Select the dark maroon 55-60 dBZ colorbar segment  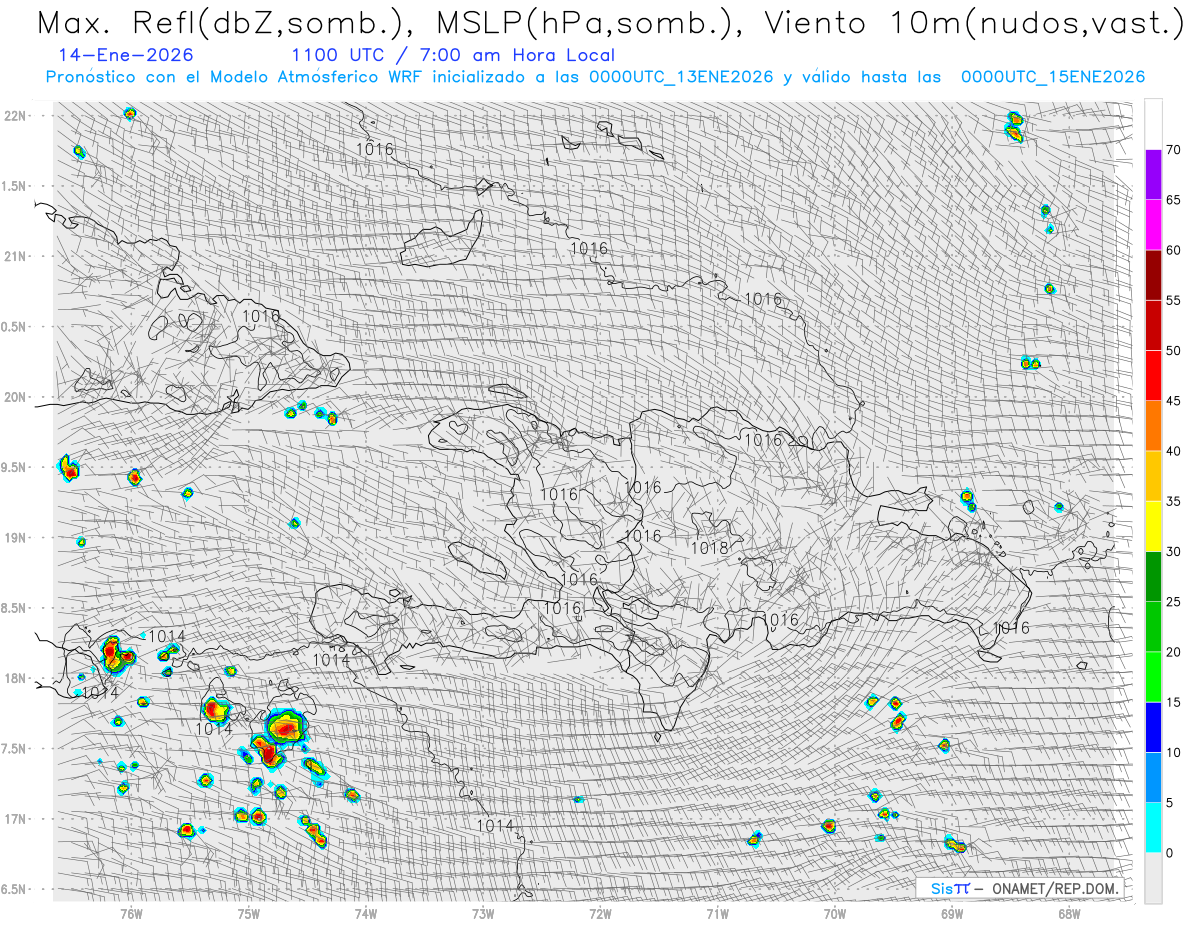[1153, 275]
